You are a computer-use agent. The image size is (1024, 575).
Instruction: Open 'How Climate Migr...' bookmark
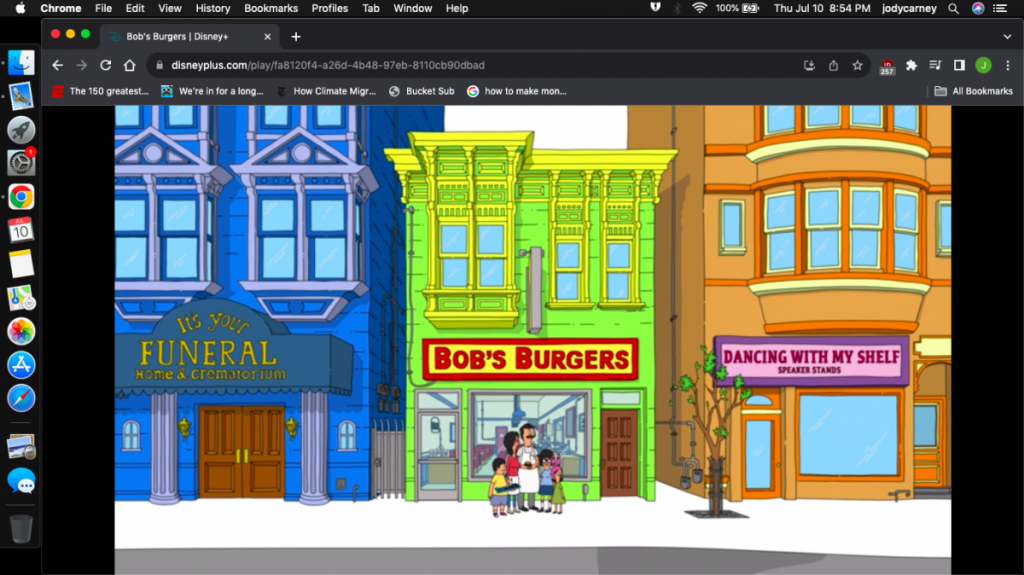click(x=327, y=91)
